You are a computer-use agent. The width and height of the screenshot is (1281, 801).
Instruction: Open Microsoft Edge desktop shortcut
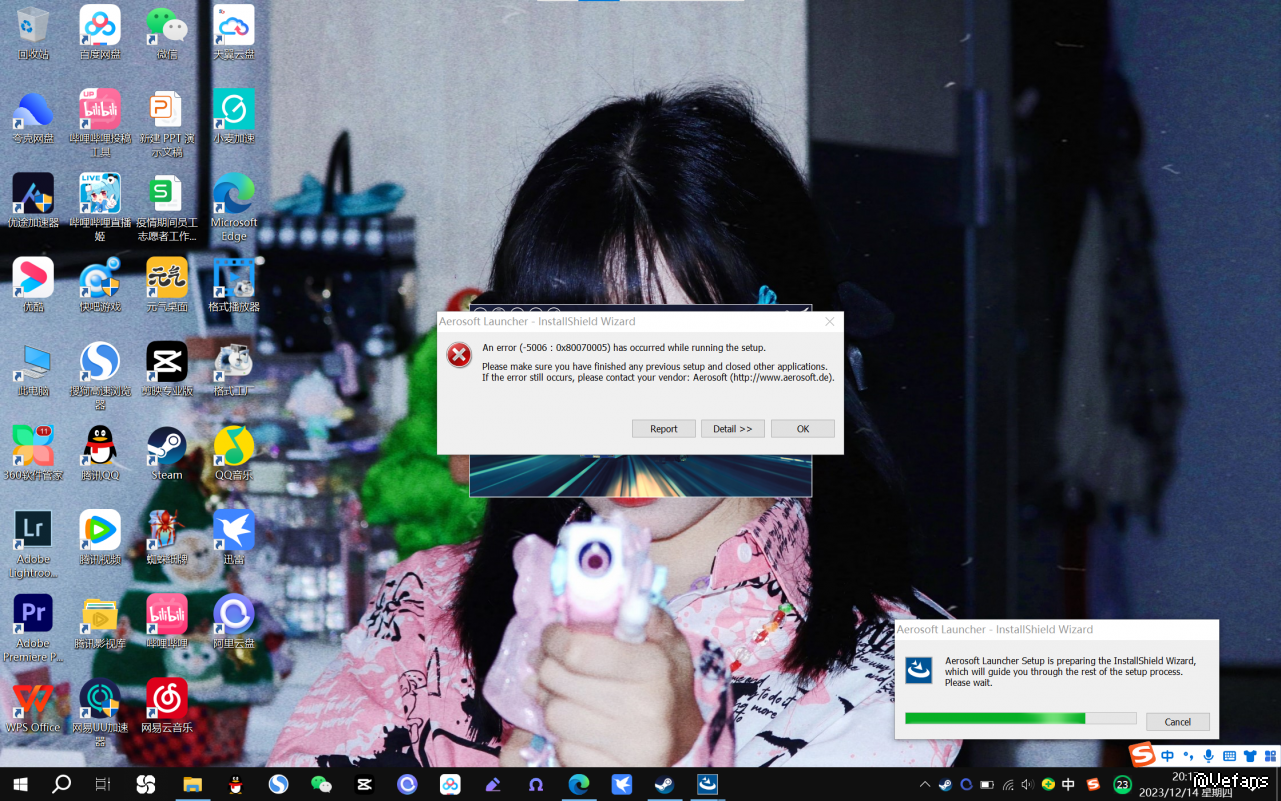pyautogui.click(x=234, y=207)
